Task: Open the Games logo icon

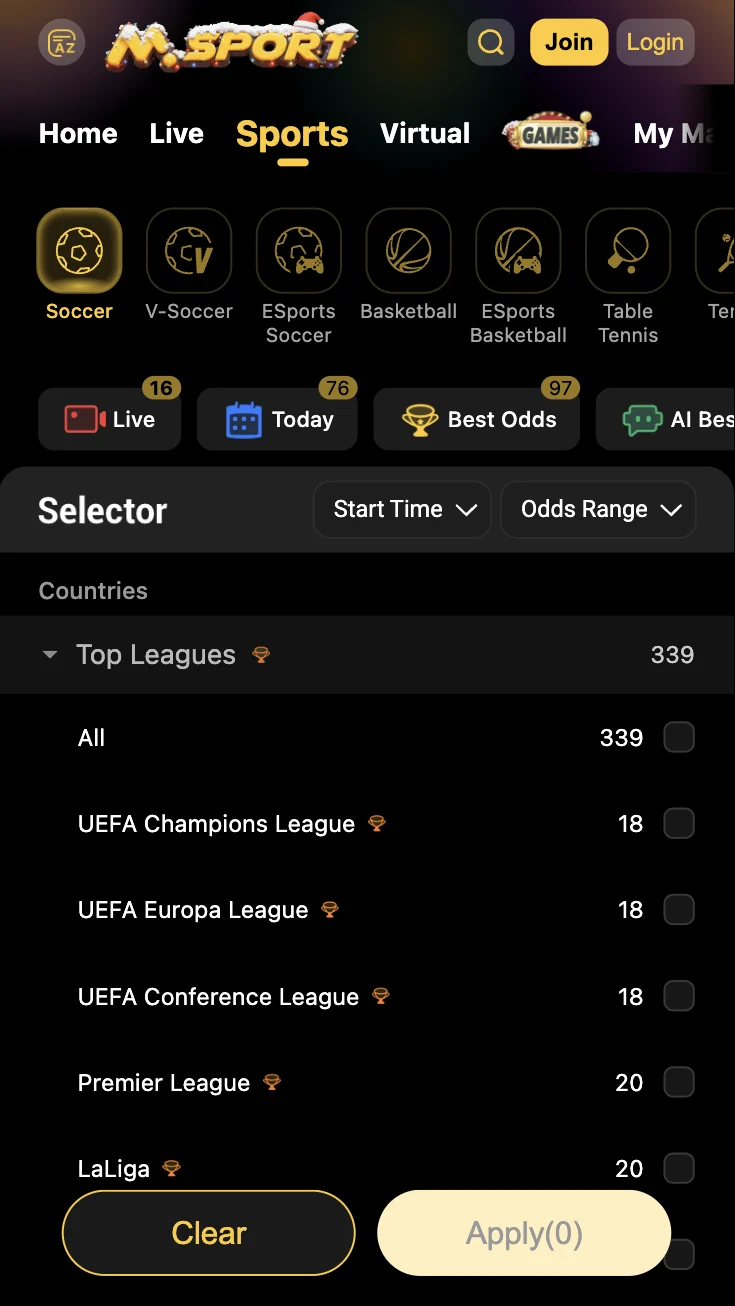Action: point(551,134)
